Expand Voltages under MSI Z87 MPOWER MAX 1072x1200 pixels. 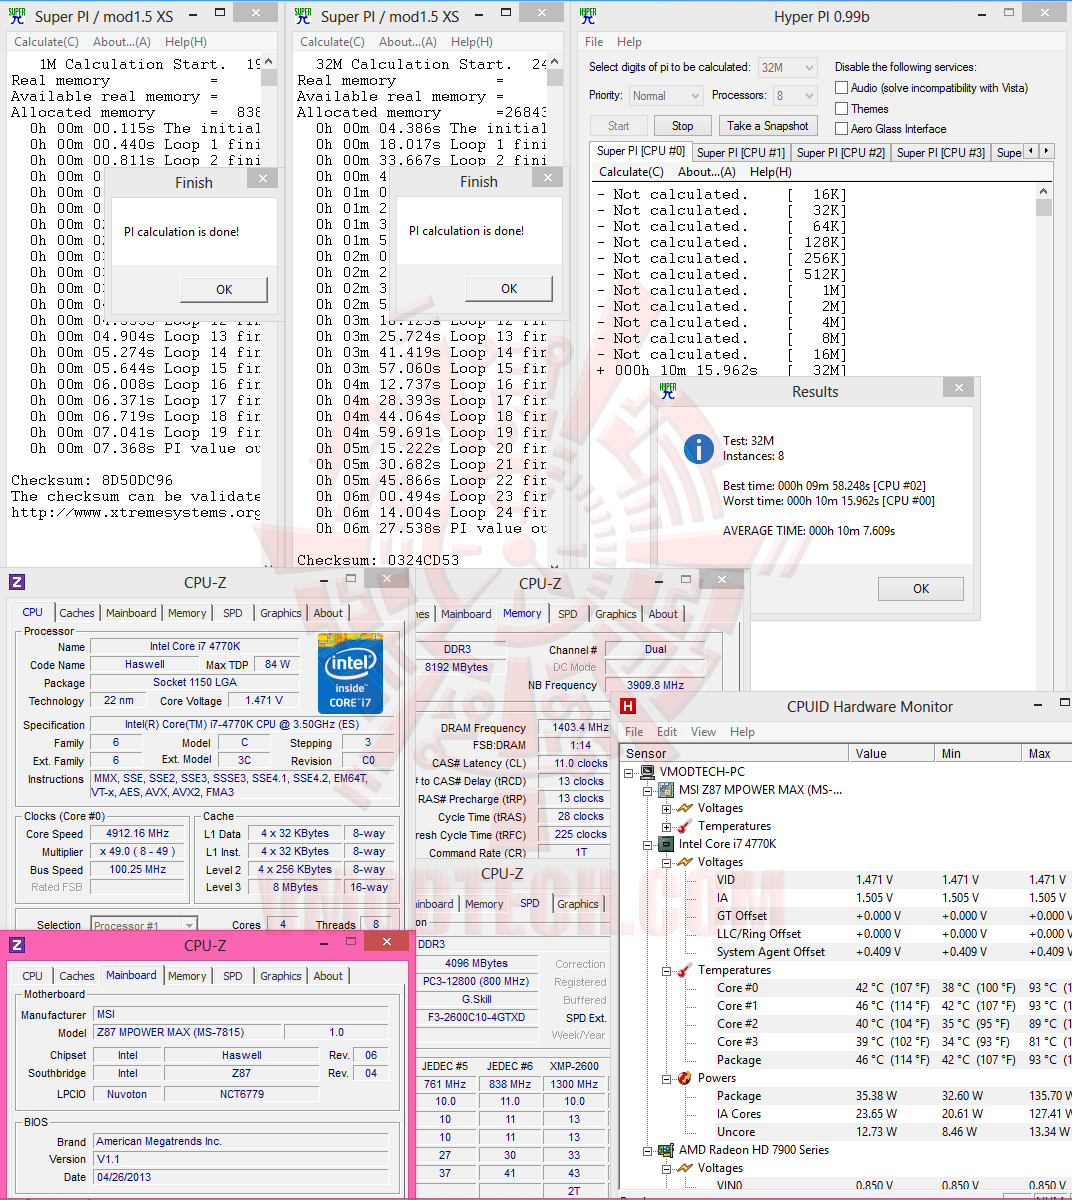coord(666,808)
